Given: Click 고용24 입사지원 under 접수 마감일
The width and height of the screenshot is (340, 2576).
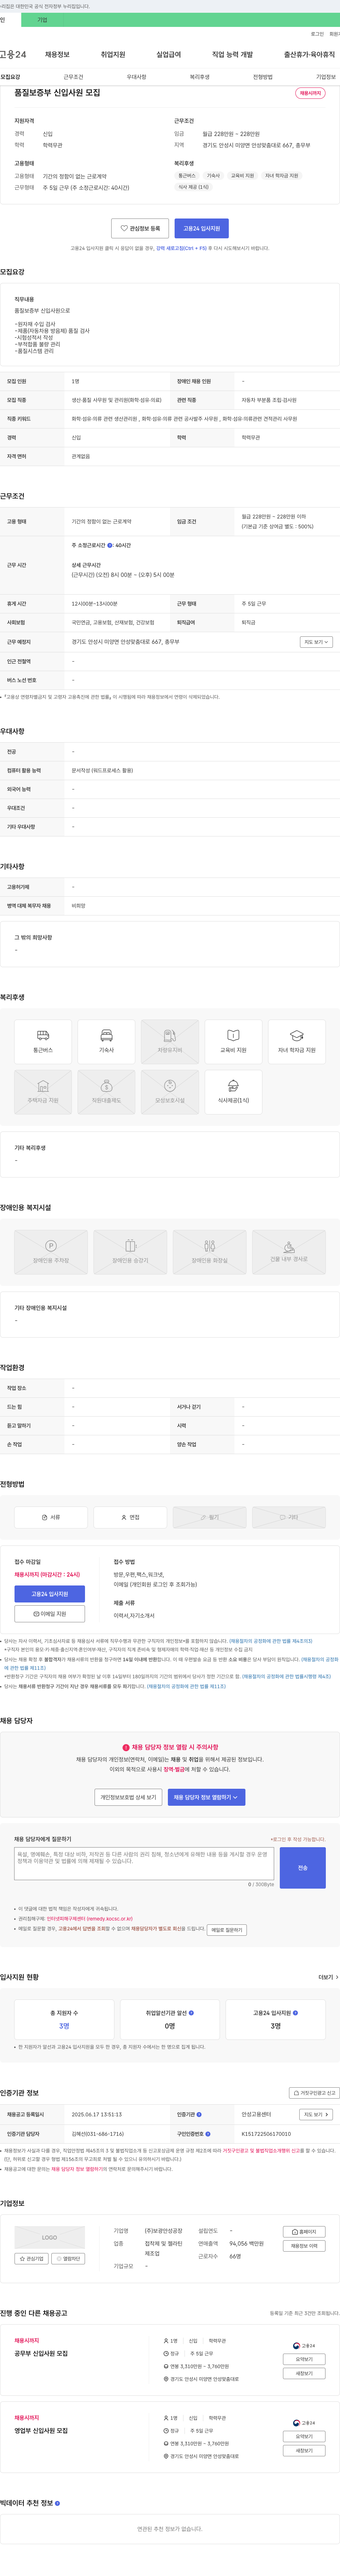Looking at the screenshot, I should point(50,1594).
